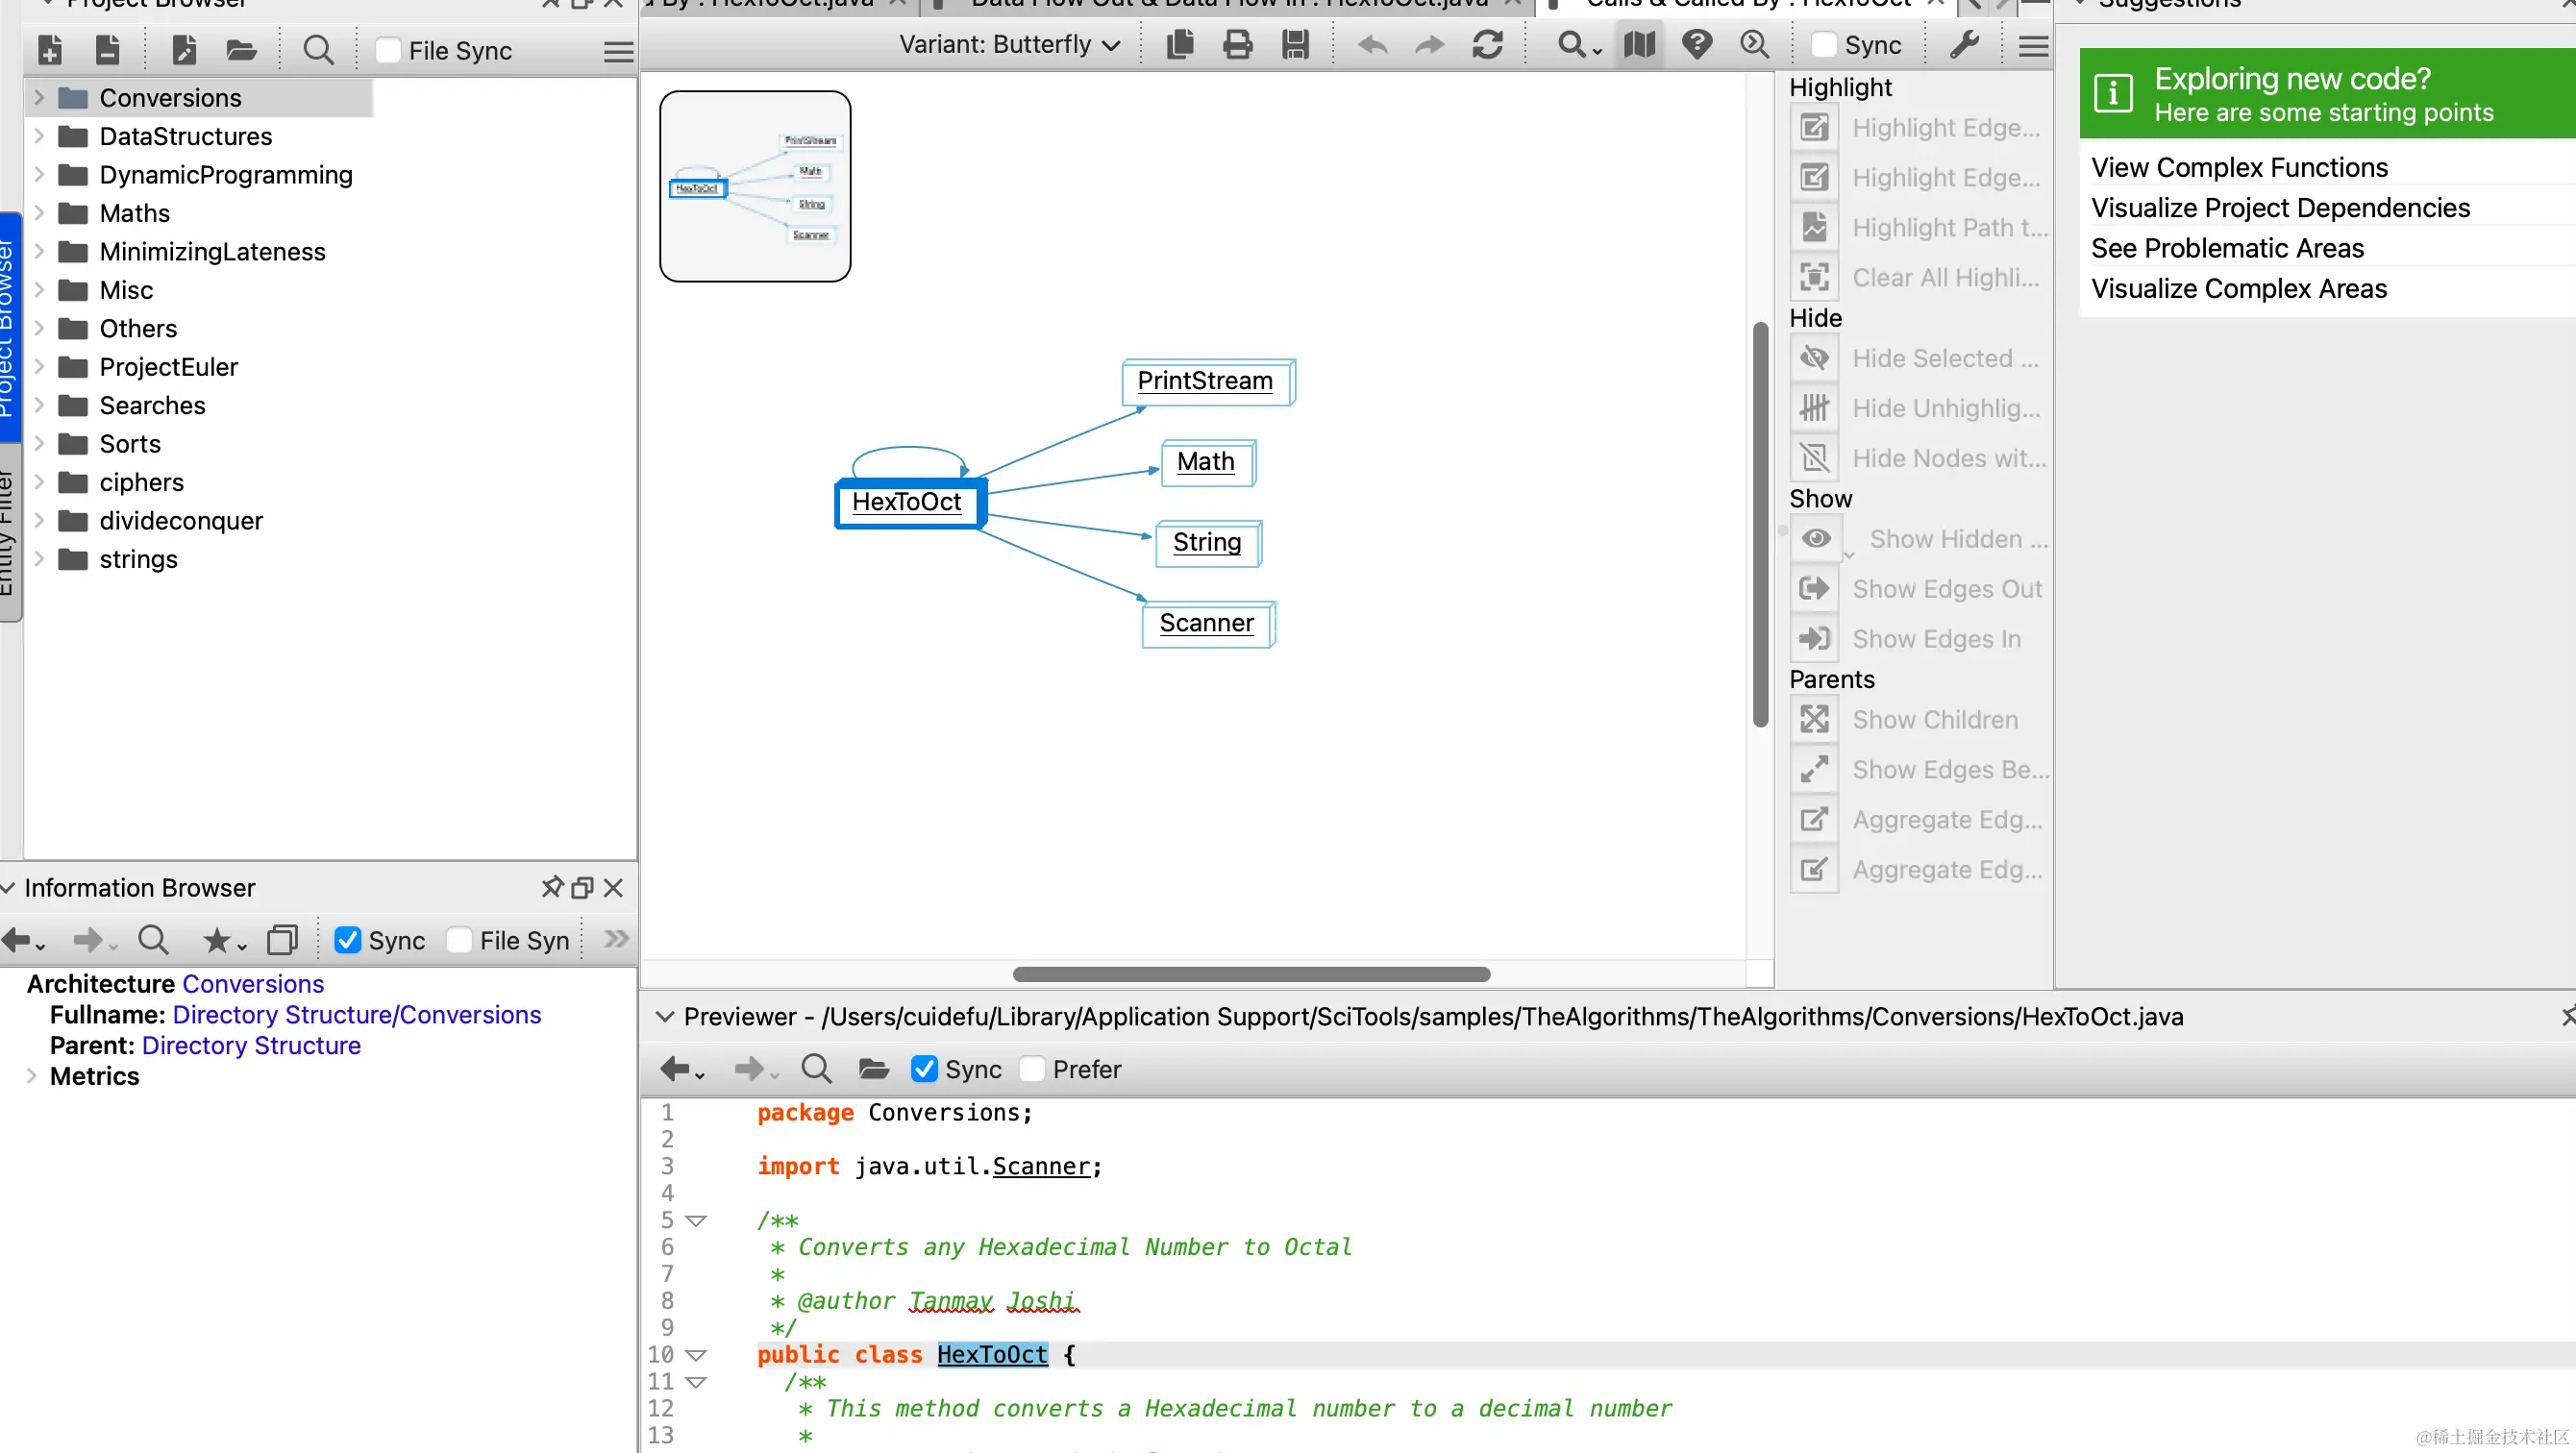The width and height of the screenshot is (2576, 1453).
Task: Select the Scanner node in graph
Action: point(1207,623)
